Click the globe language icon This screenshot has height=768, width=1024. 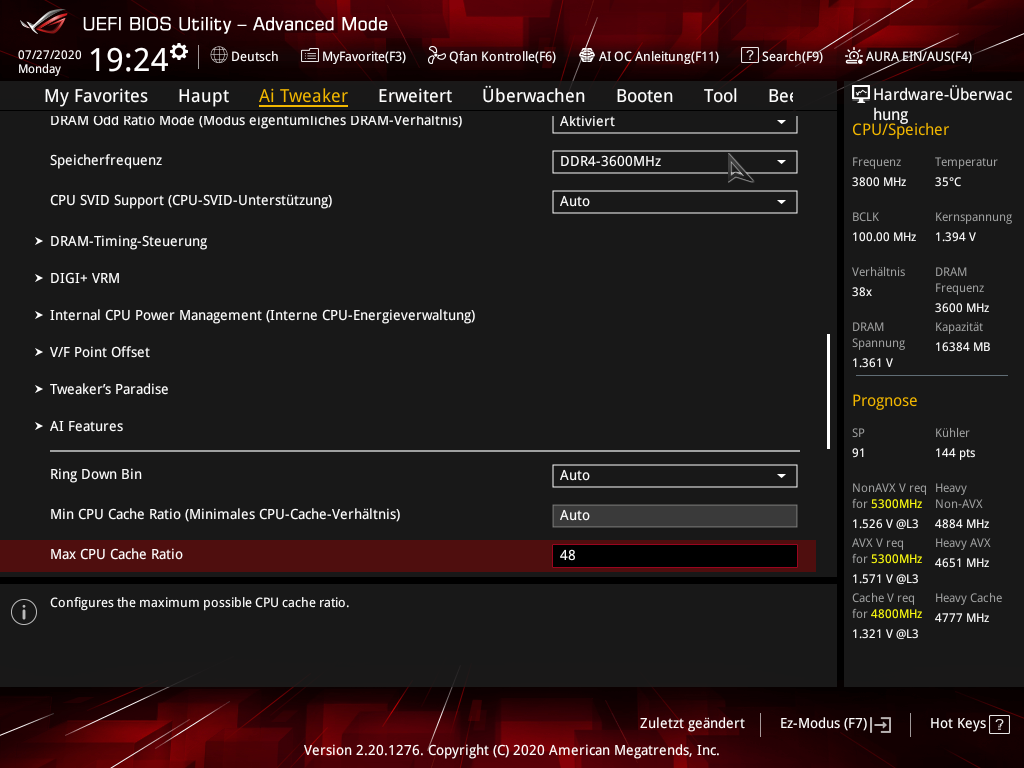(219, 56)
